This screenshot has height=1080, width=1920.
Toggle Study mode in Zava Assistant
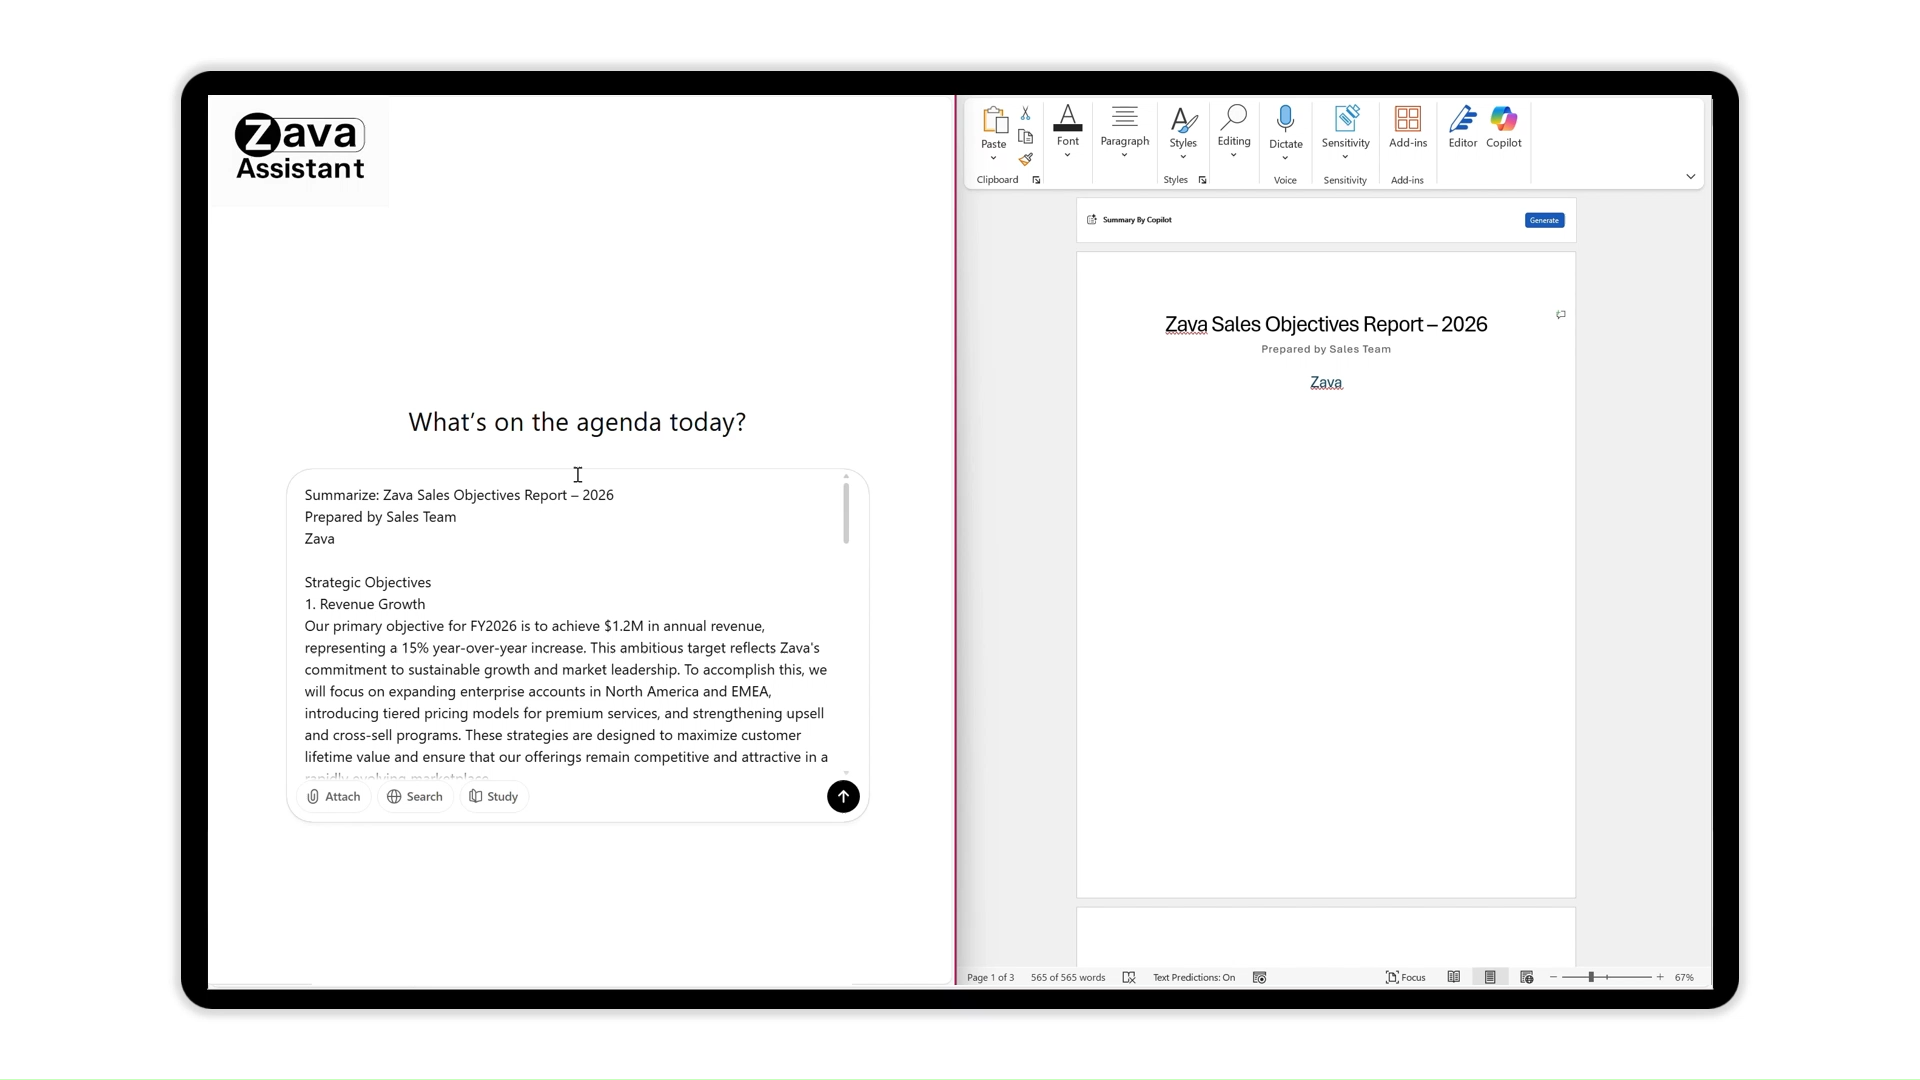[x=494, y=797]
